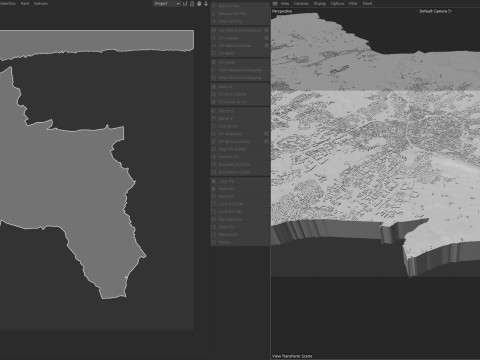Open the viewport Filter menu
The height and width of the screenshot is (360, 480).
pos(353,4)
